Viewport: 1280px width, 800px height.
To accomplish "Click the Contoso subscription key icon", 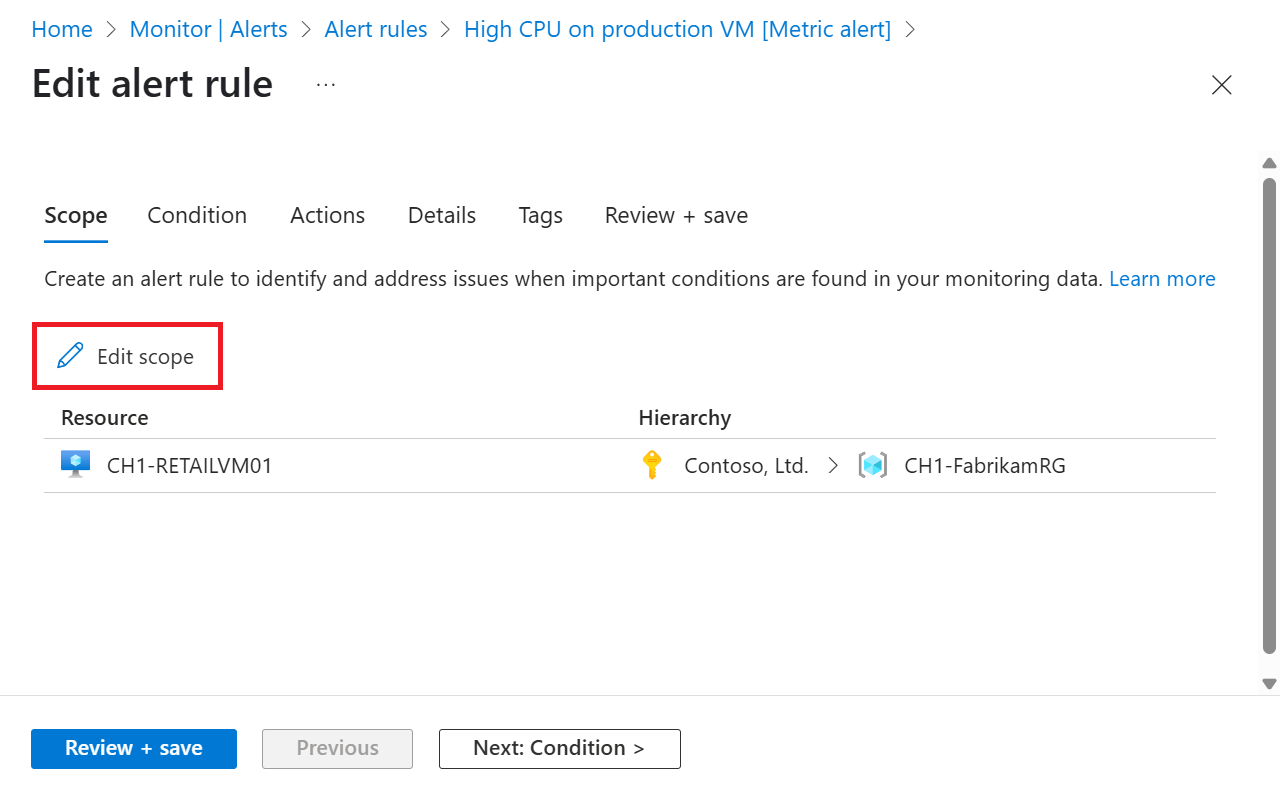I will point(652,465).
